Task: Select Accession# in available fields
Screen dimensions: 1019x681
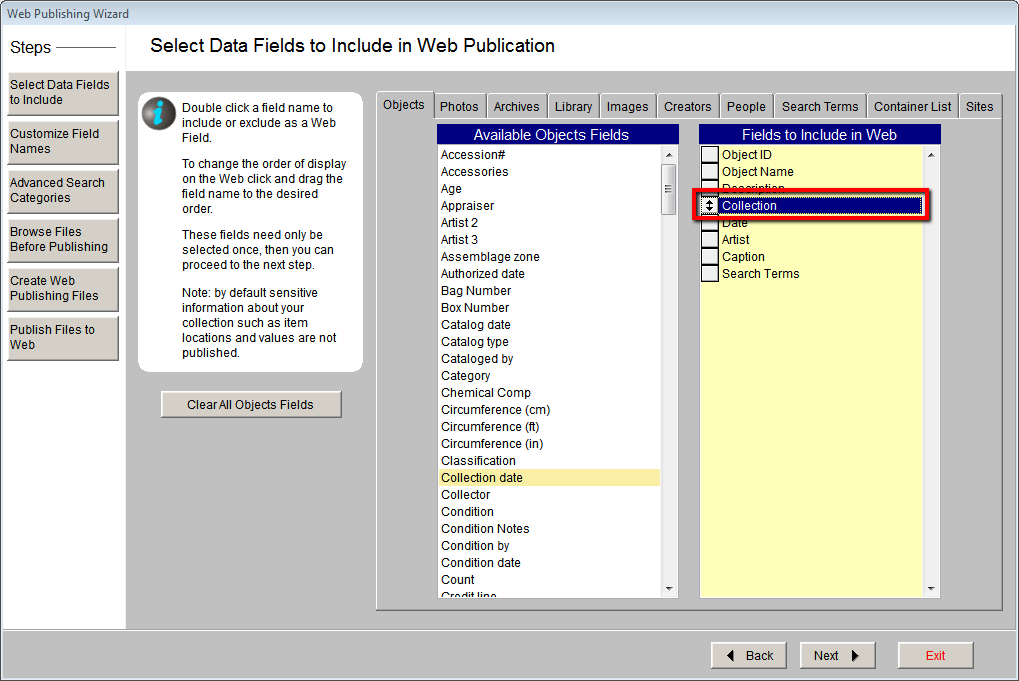Action: 550,155
